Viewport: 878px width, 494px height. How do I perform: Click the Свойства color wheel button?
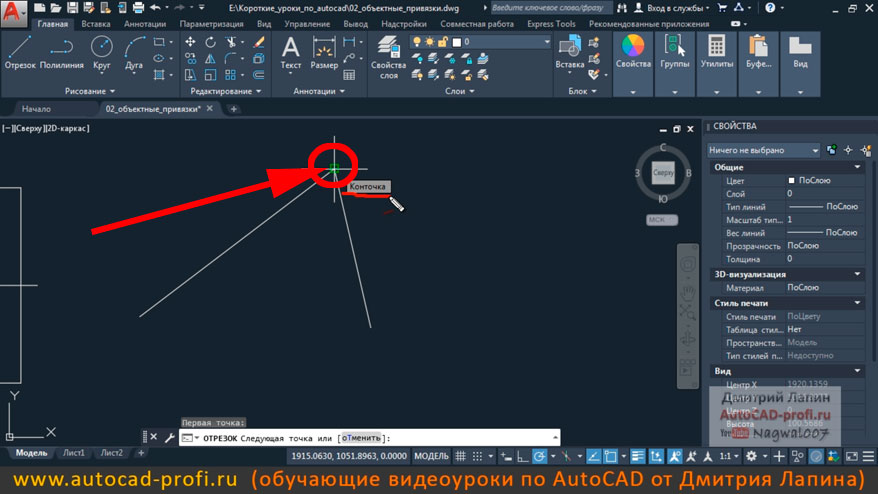(x=633, y=52)
